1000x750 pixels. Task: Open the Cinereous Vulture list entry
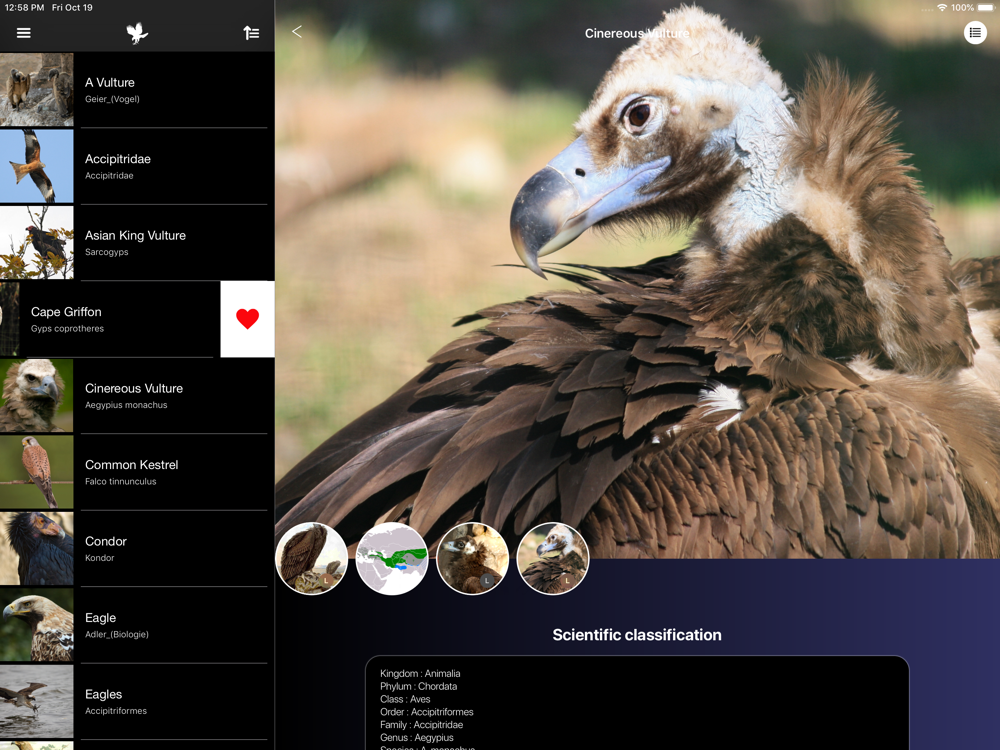coord(137,396)
